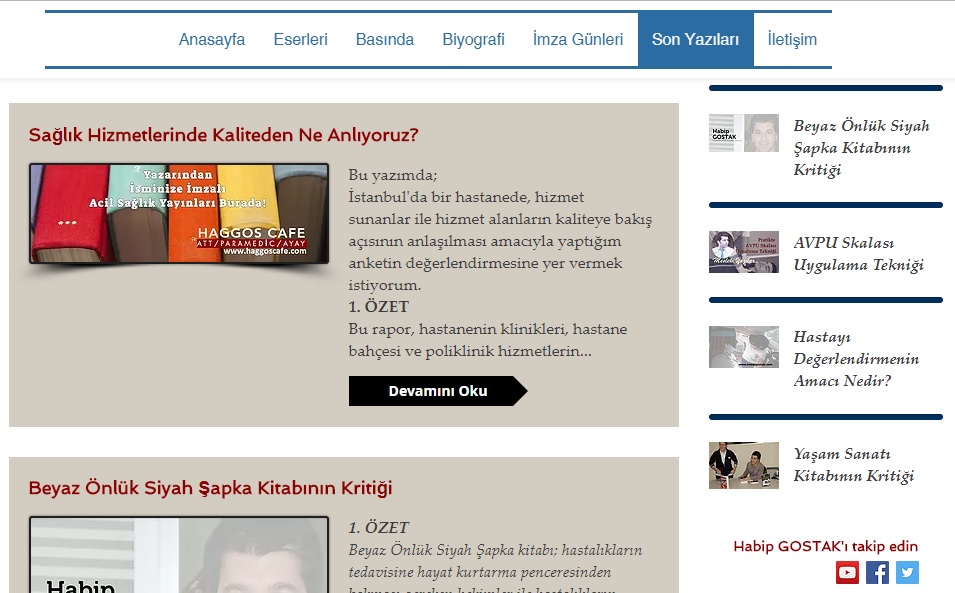Click the sidebar Beyaz Önlük Siyah Şapka thumbnail

click(744, 133)
